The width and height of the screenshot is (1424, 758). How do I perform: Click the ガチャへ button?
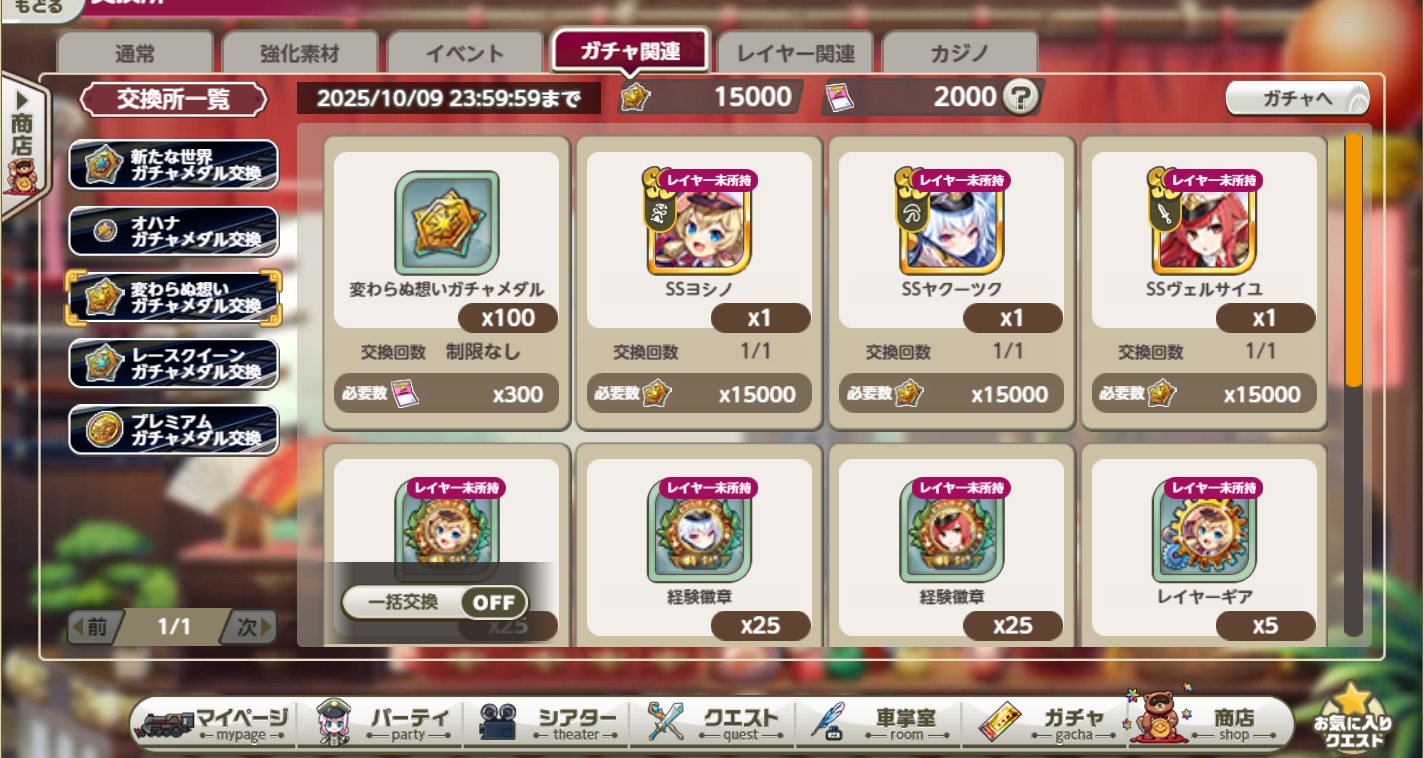[1298, 98]
